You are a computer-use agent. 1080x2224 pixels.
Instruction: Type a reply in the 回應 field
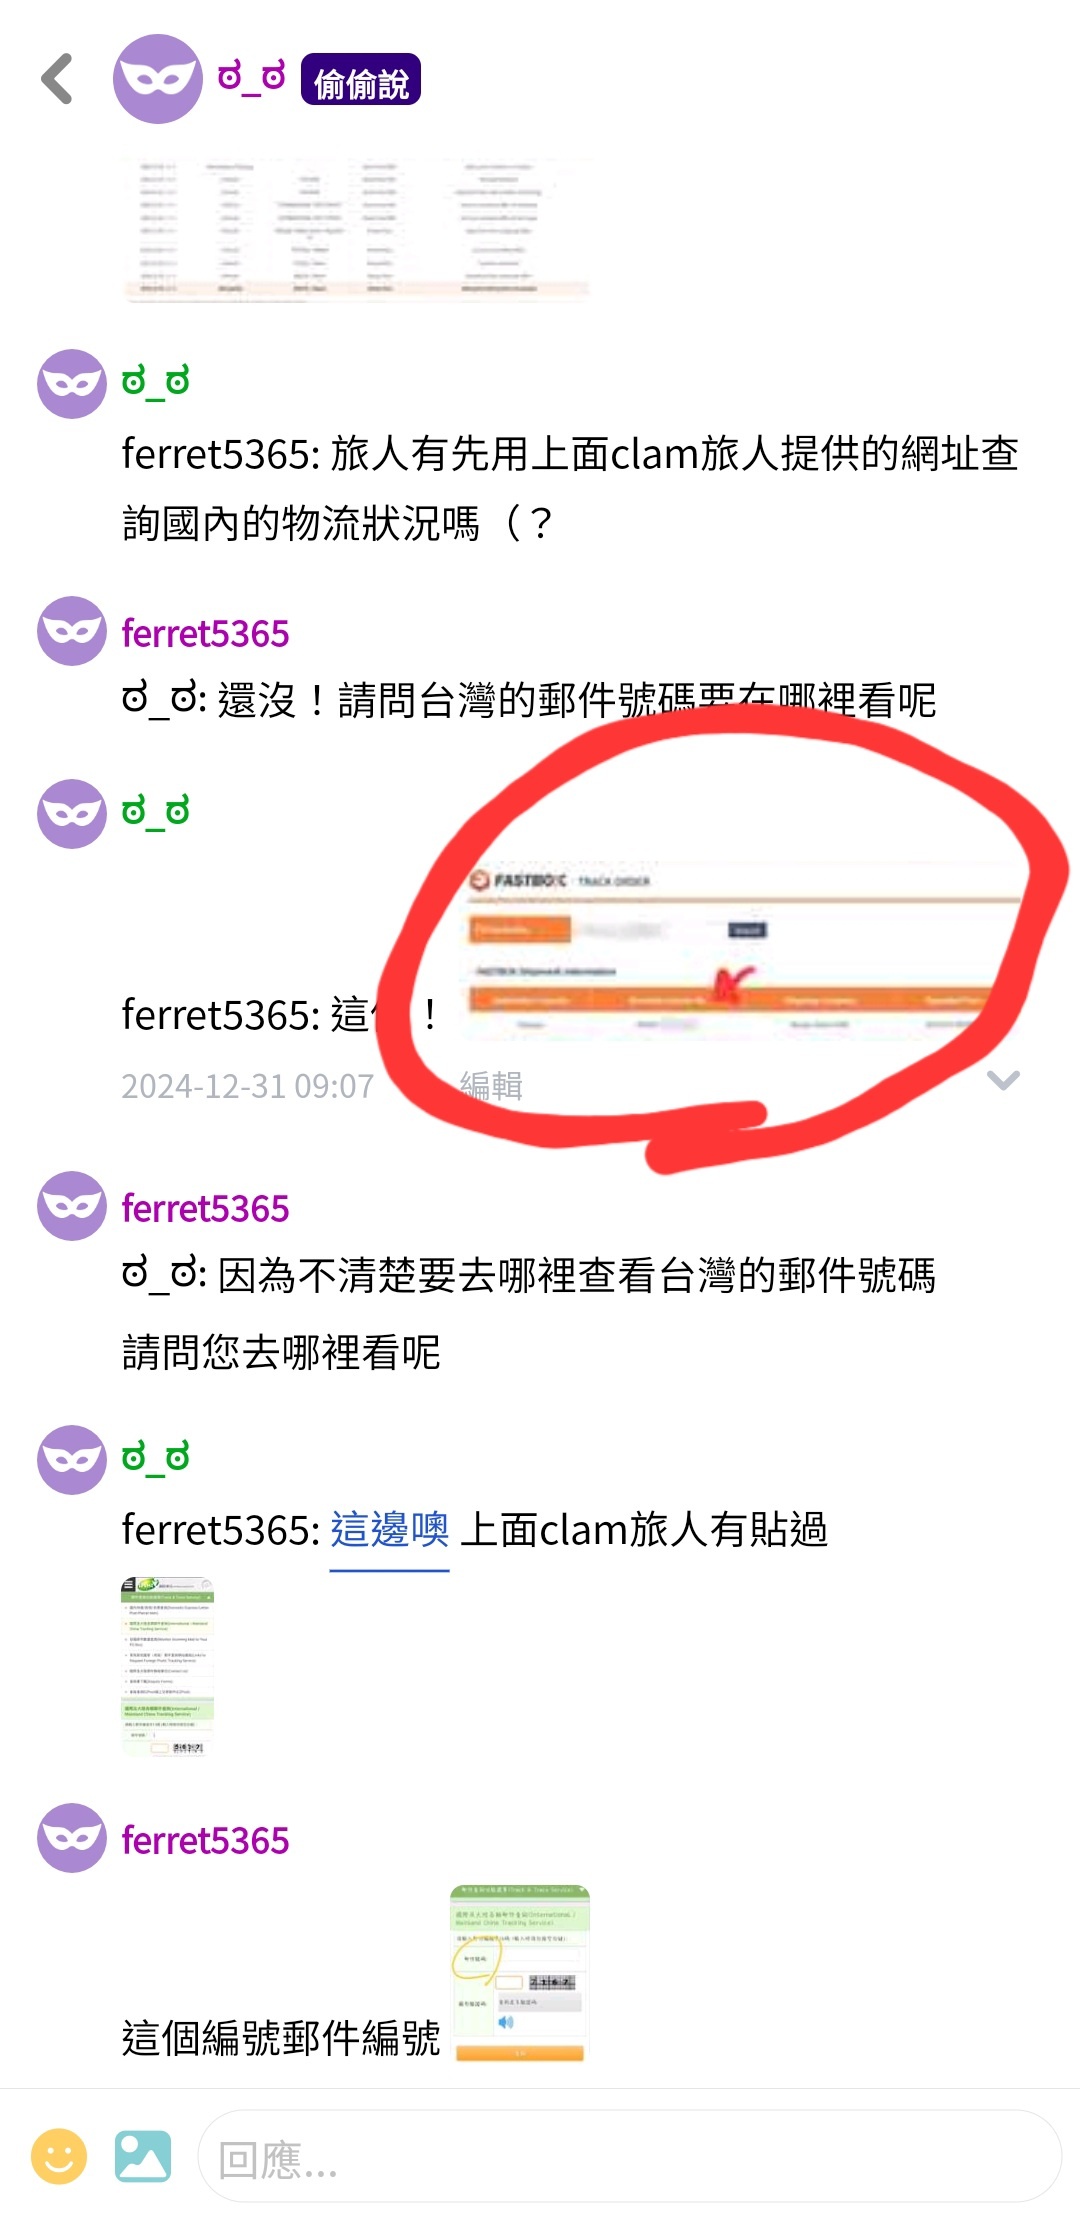pyautogui.click(x=629, y=2156)
